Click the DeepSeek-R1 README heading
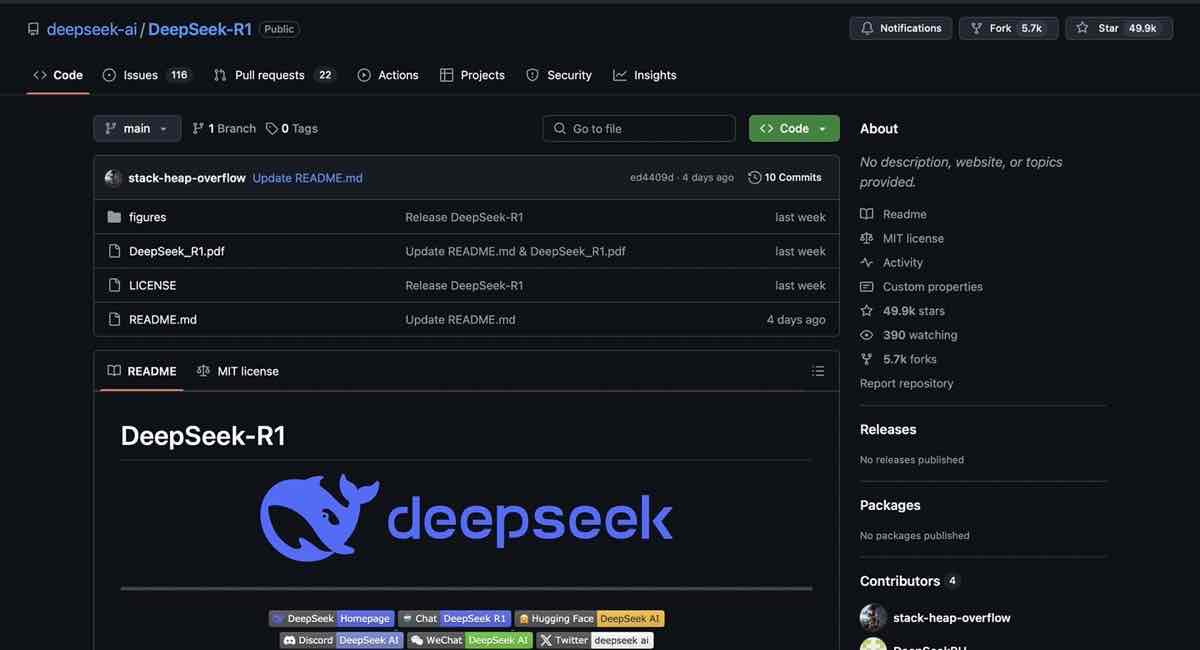The image size is (1200, 650). coord(203,436)
